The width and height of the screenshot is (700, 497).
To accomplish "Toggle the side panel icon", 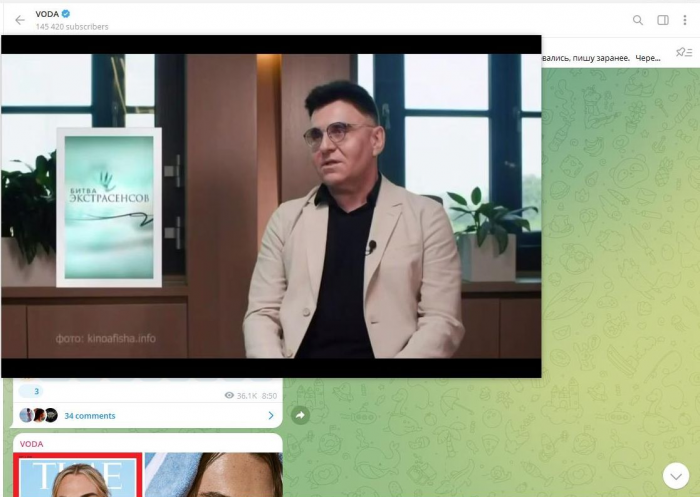I will pos(663,20).
